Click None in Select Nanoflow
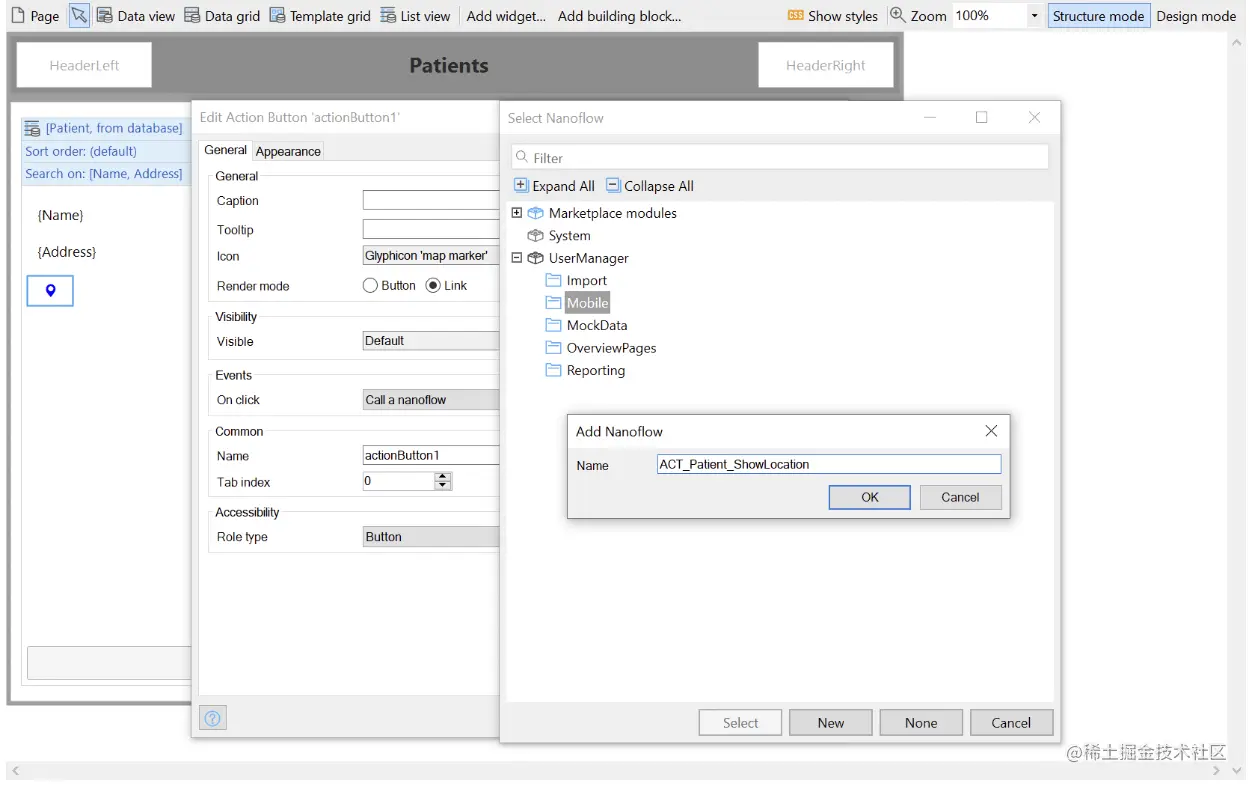Viewport: 1249px width, 785px height. click(x=921, y=723)
